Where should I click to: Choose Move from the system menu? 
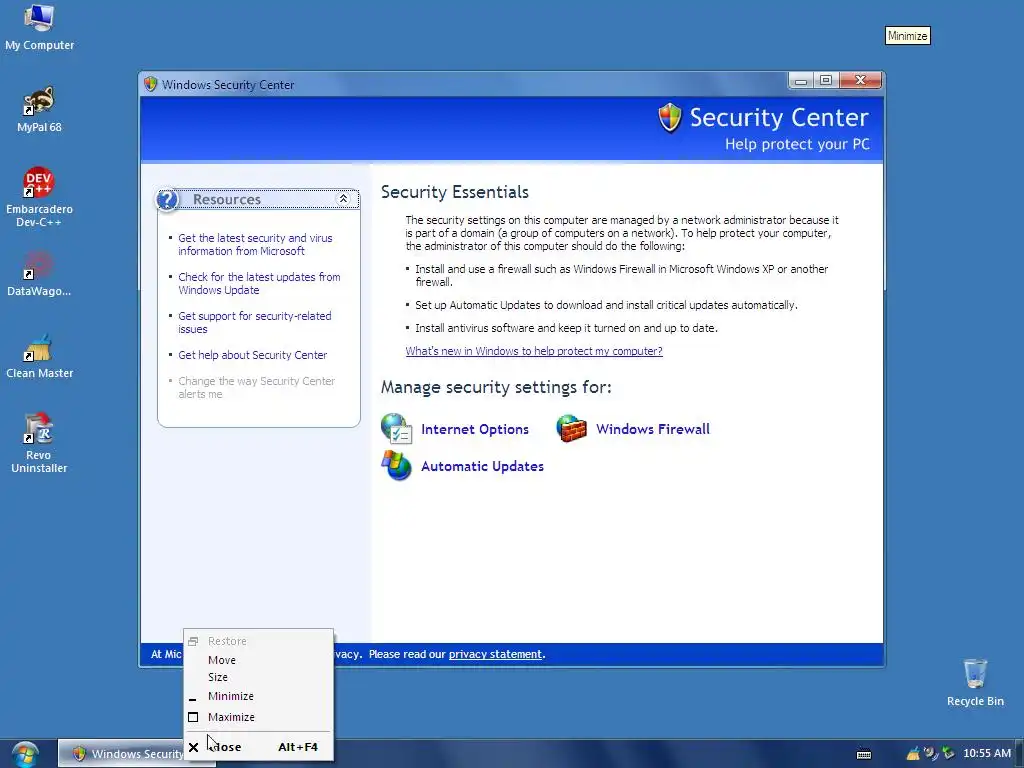click(259, 660)
